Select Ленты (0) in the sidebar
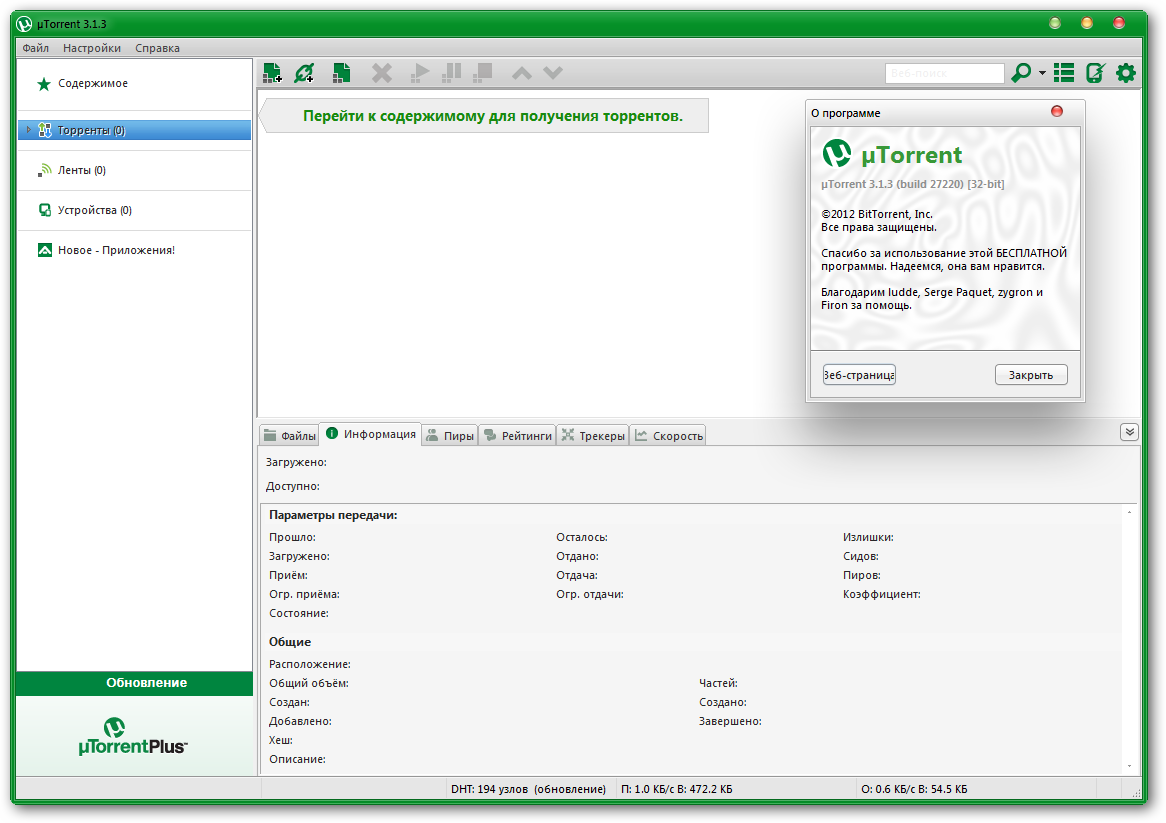 click(x=81, y=170)
